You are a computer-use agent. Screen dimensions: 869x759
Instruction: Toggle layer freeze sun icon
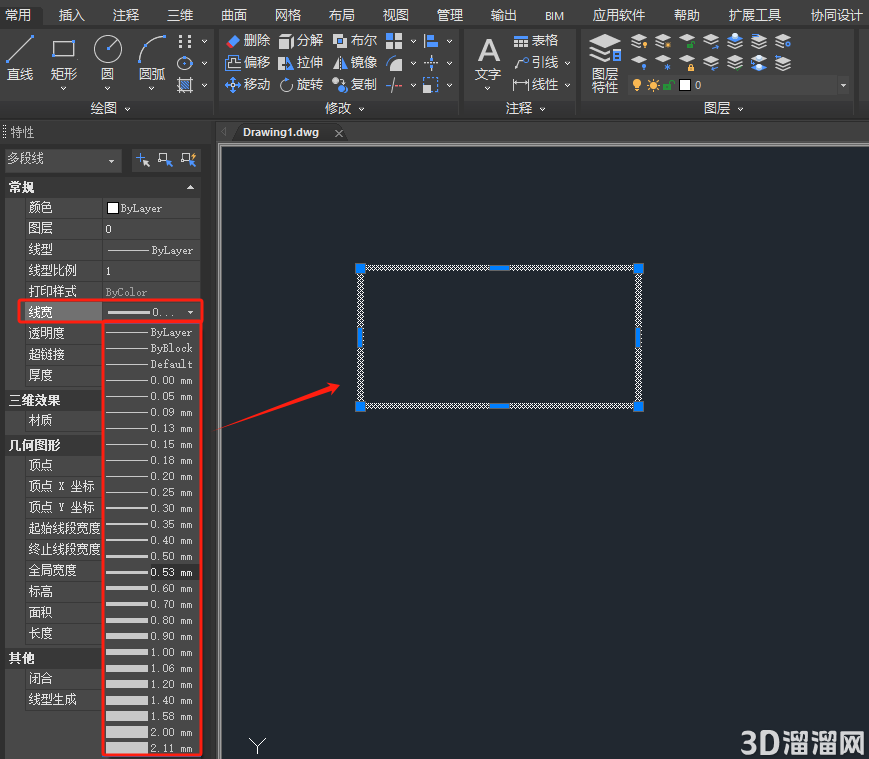pyautogui.click(x=653, y=85)
